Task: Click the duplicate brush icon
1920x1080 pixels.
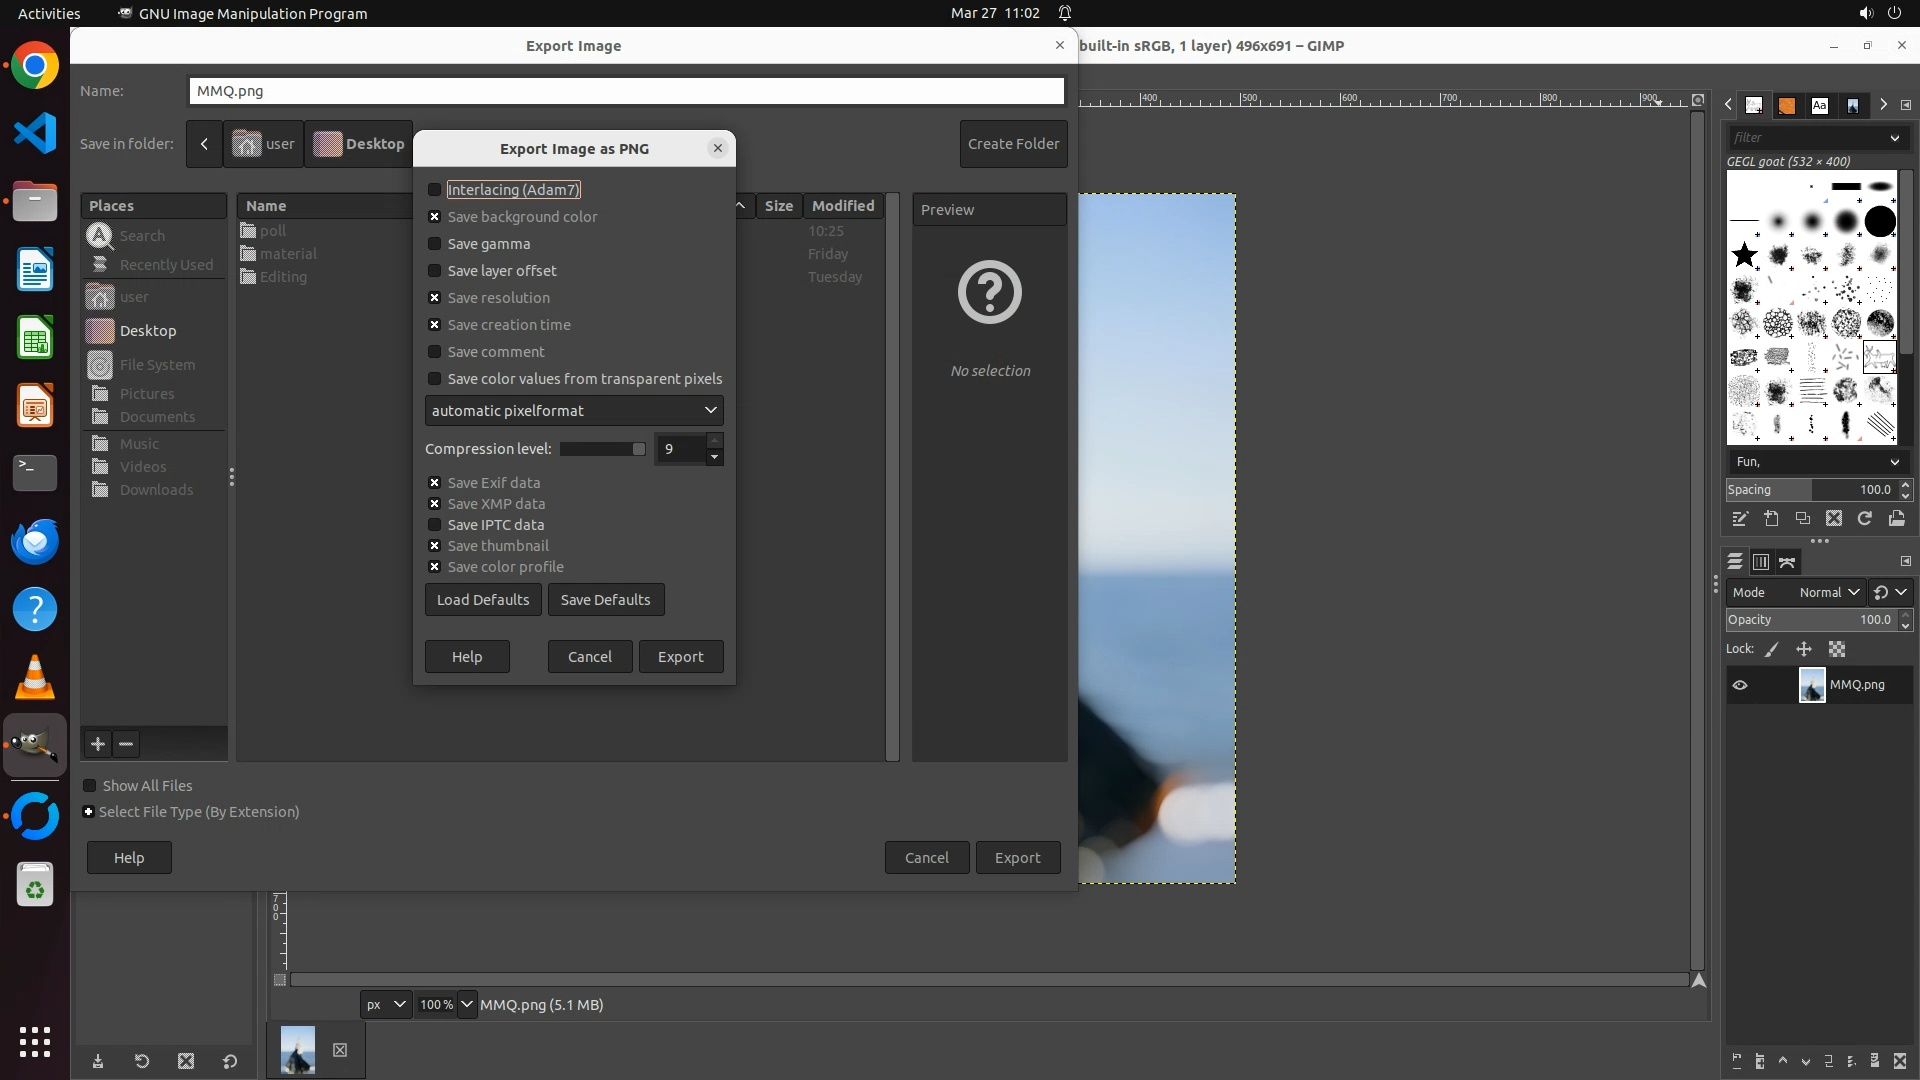Action: click(1802, 519)
